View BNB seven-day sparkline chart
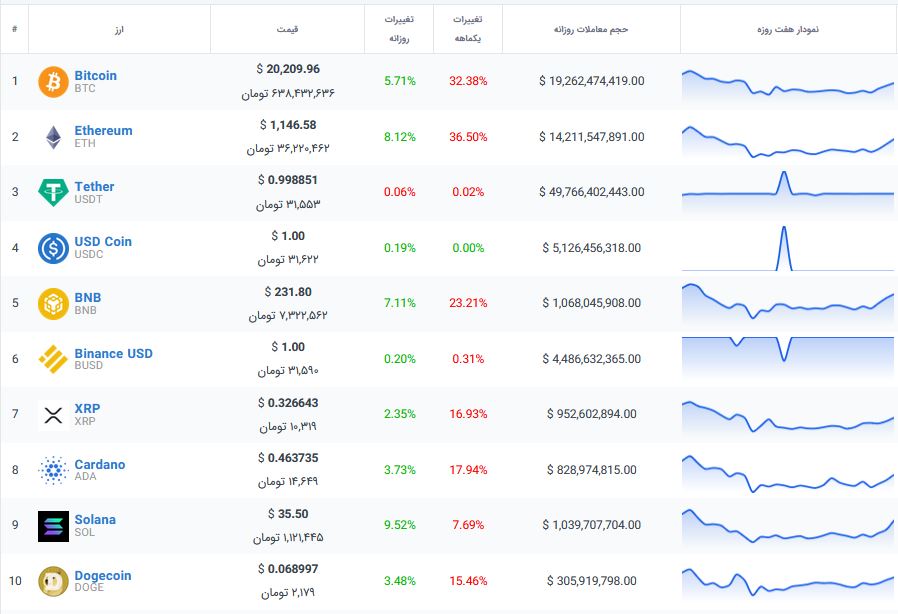This screenshot has height=614, width=898. tap(788, 303)
